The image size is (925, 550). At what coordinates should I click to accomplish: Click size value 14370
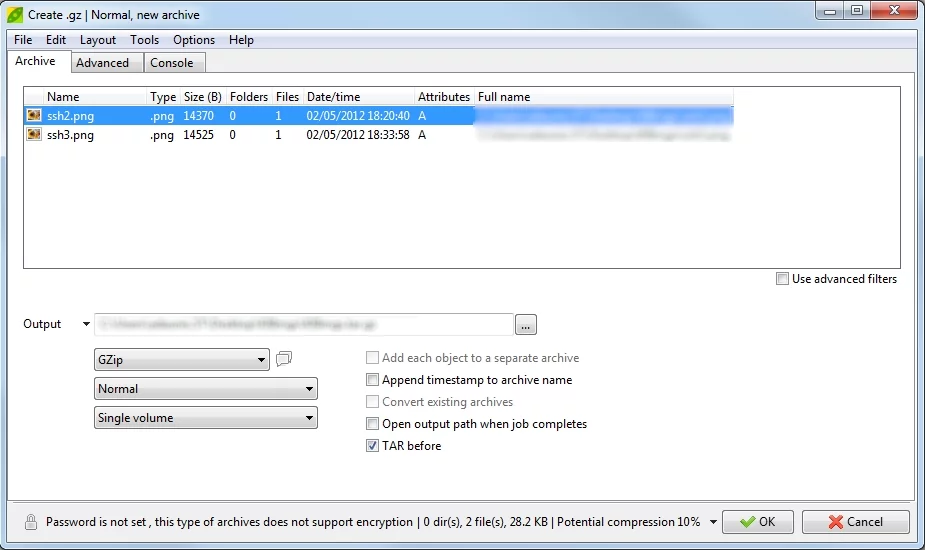click(198, 116)
